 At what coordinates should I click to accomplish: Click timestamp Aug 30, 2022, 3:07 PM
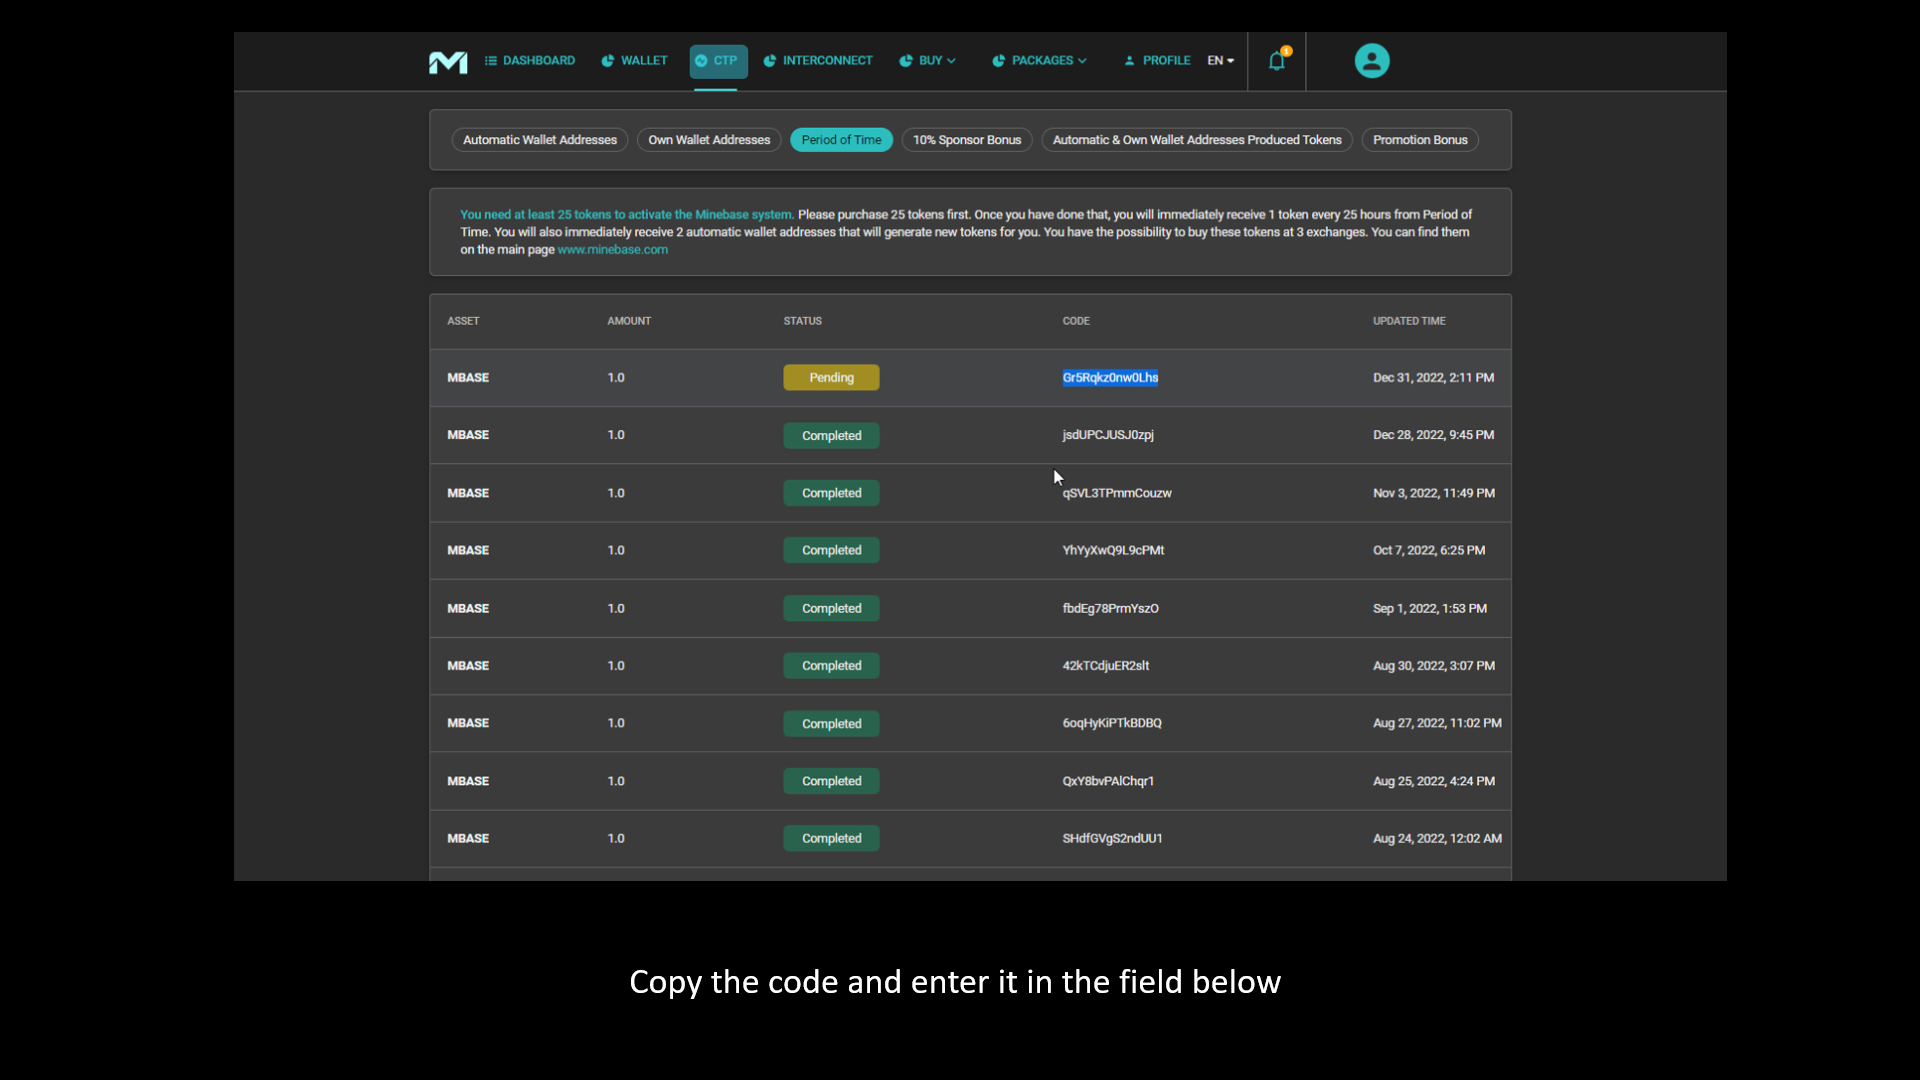pyautogui.click(x=1434, y=665)
